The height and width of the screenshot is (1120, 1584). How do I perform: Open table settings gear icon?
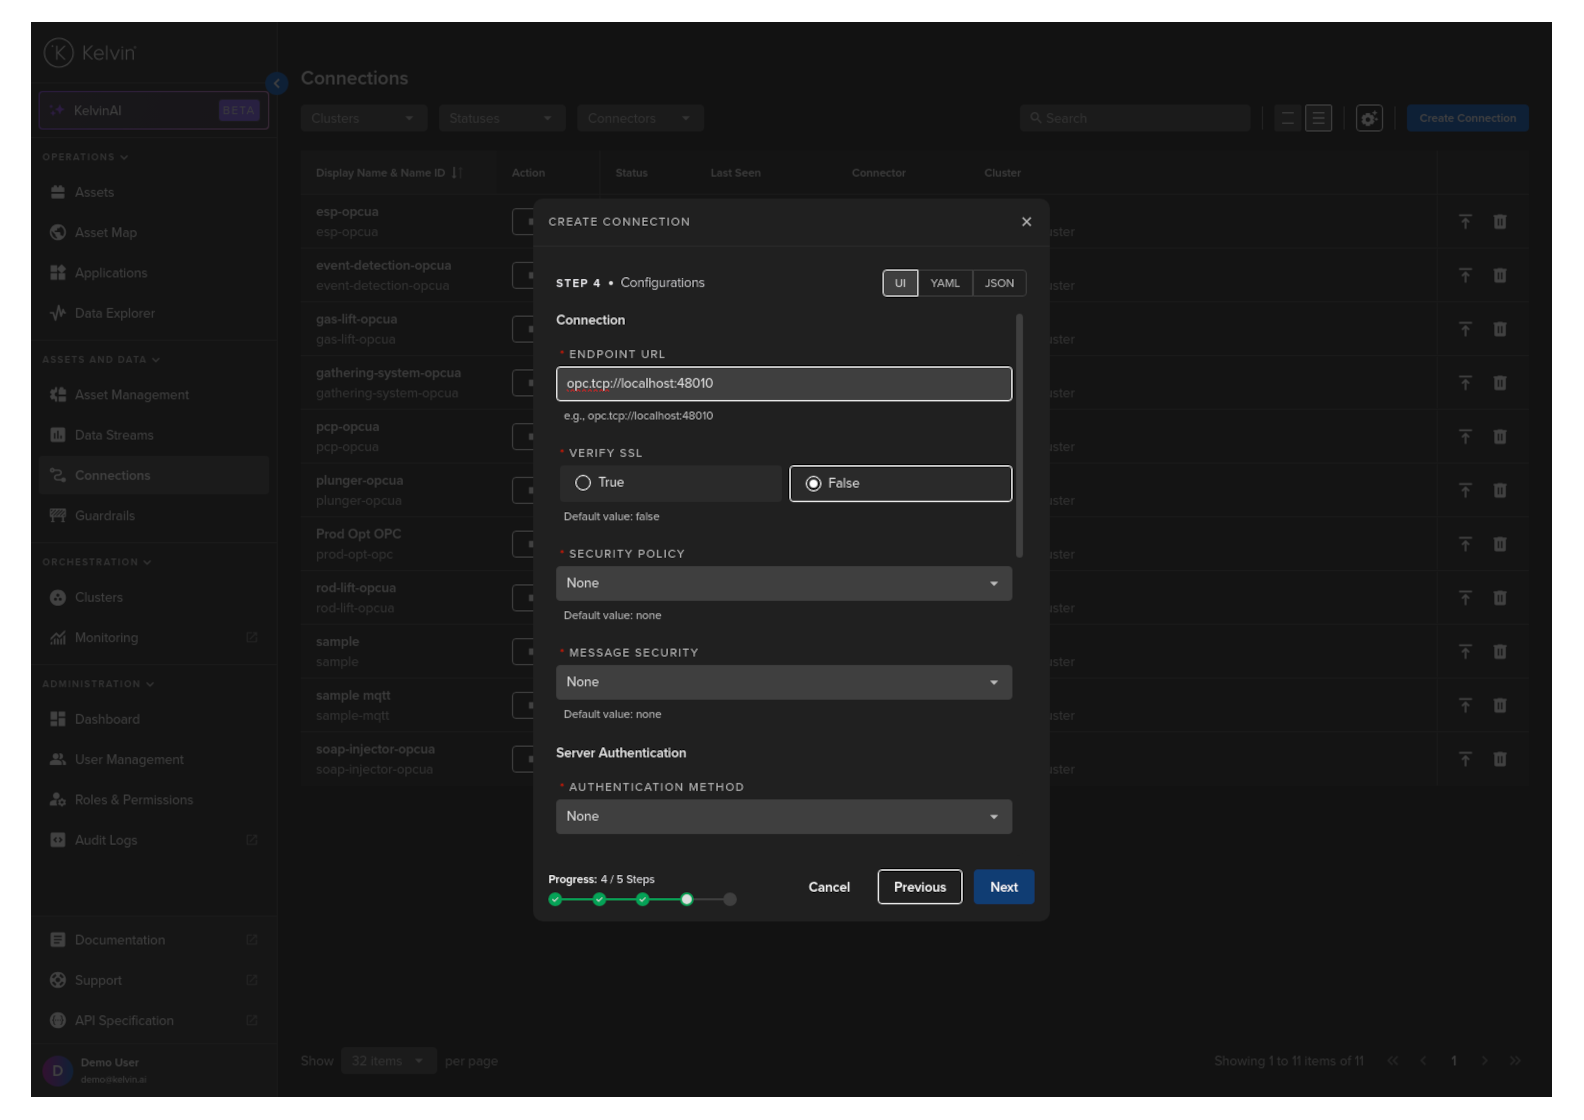[x=1369, y=118]
